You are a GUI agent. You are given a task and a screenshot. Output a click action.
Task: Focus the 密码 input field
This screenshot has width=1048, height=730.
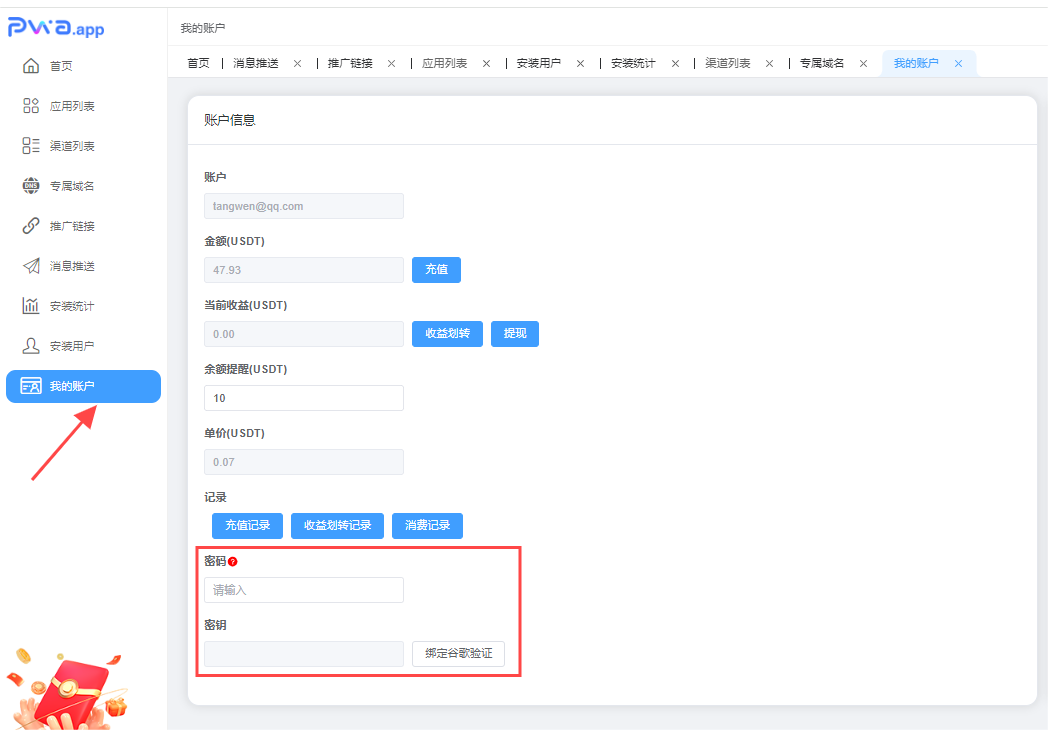pos(304,590)
